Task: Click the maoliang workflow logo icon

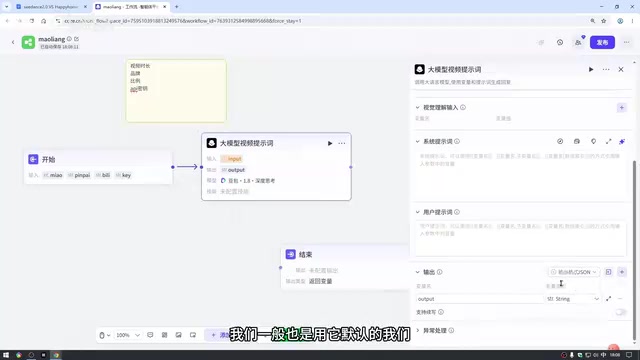Action: [x=28, y=42]
